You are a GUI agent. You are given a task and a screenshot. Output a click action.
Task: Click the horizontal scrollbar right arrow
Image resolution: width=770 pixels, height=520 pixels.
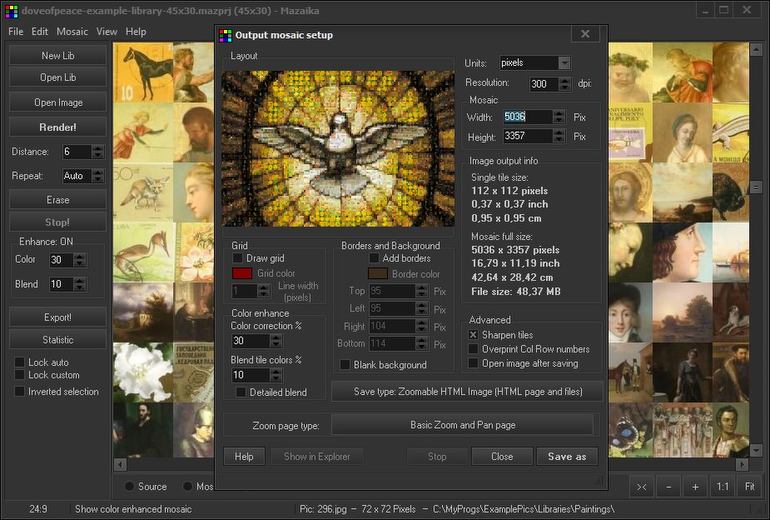[742, 465]
